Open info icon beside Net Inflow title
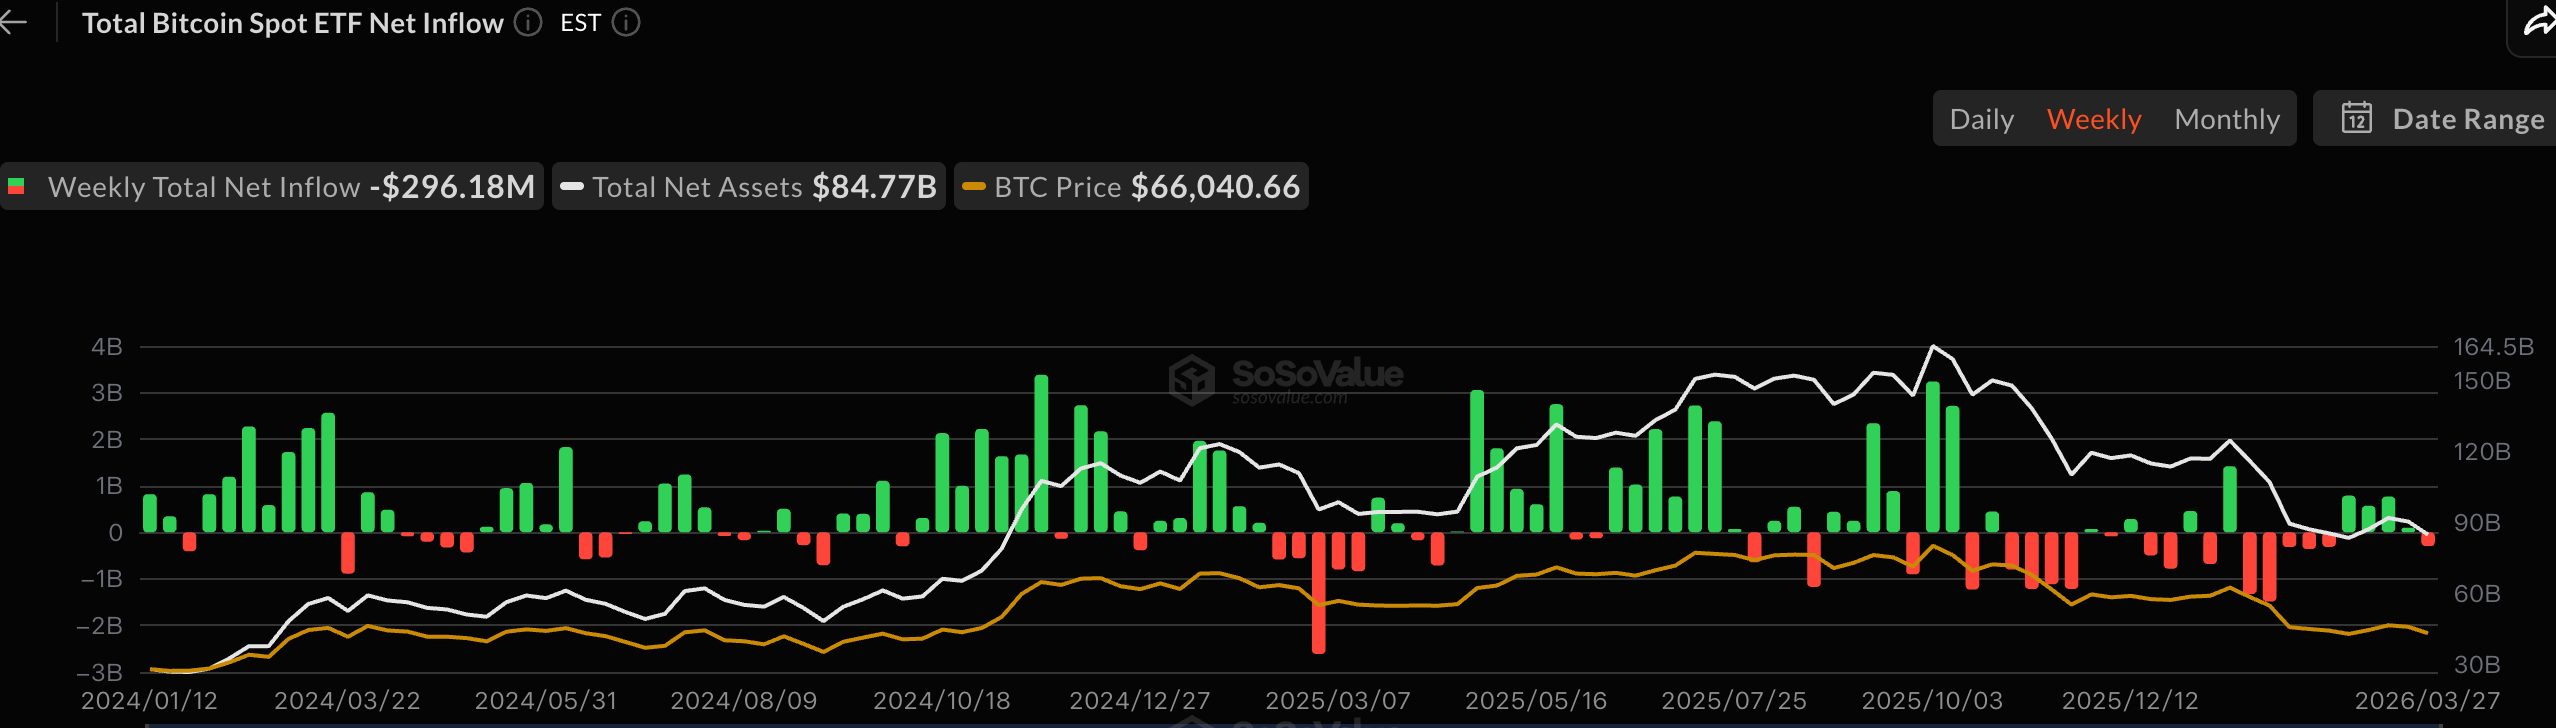 tap(528, 23)
